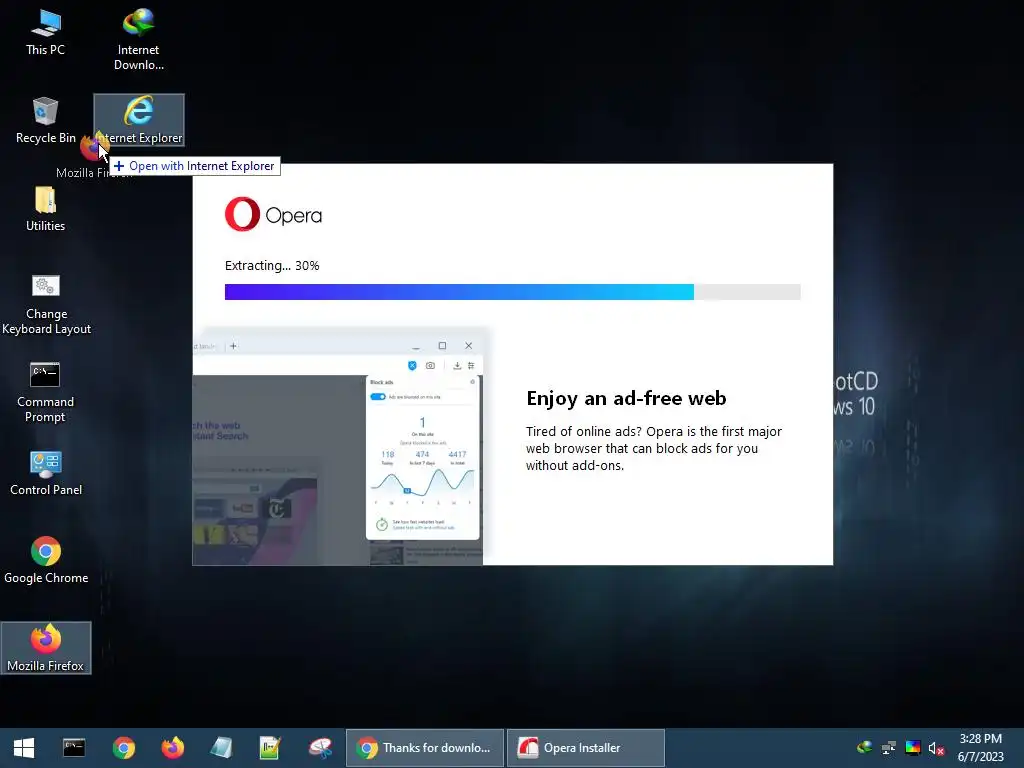The height and width of the screenshot is (768, 1024).
Task: Open the green notepad taskbar app
Action: 270,748
